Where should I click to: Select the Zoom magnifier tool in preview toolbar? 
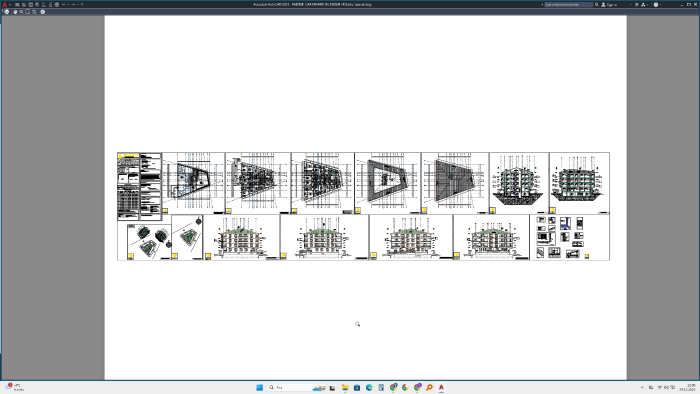point(21,12)
